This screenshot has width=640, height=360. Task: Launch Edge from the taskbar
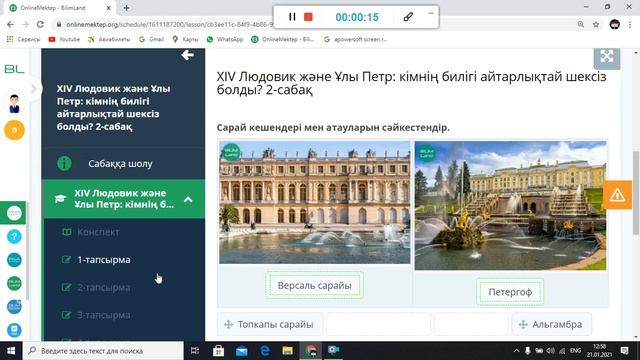265,351
